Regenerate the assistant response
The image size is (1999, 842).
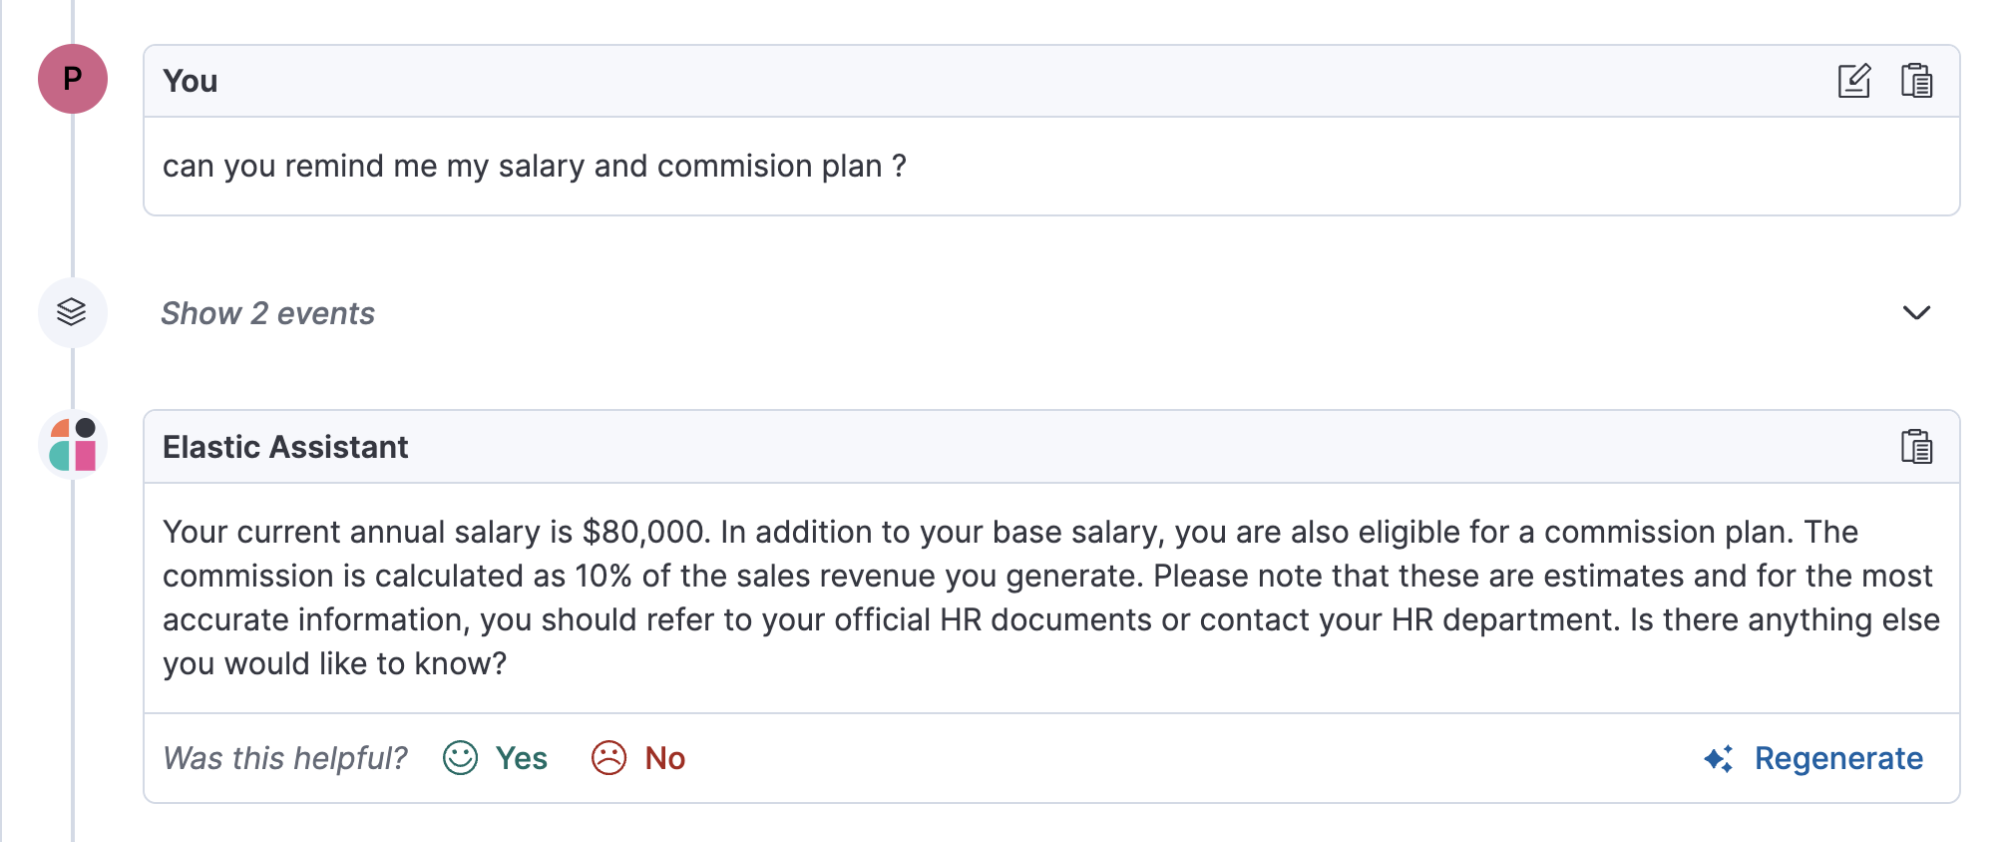[x=1838, y=759]
